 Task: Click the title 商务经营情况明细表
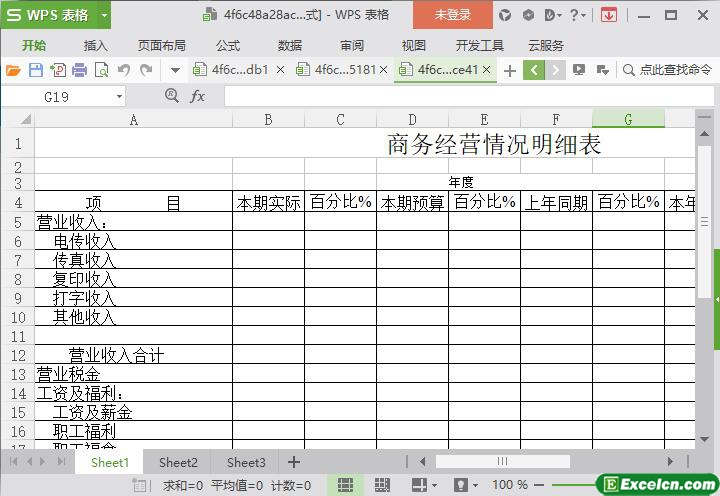point(494,144)
